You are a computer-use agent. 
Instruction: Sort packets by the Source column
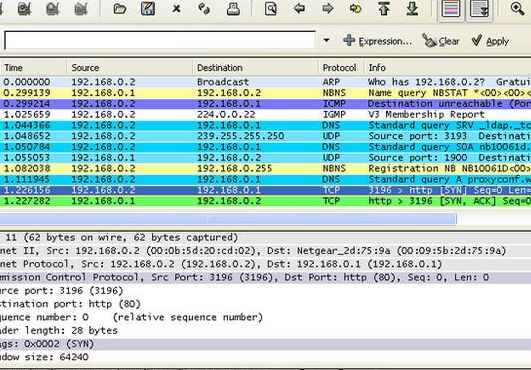[130, 68]
